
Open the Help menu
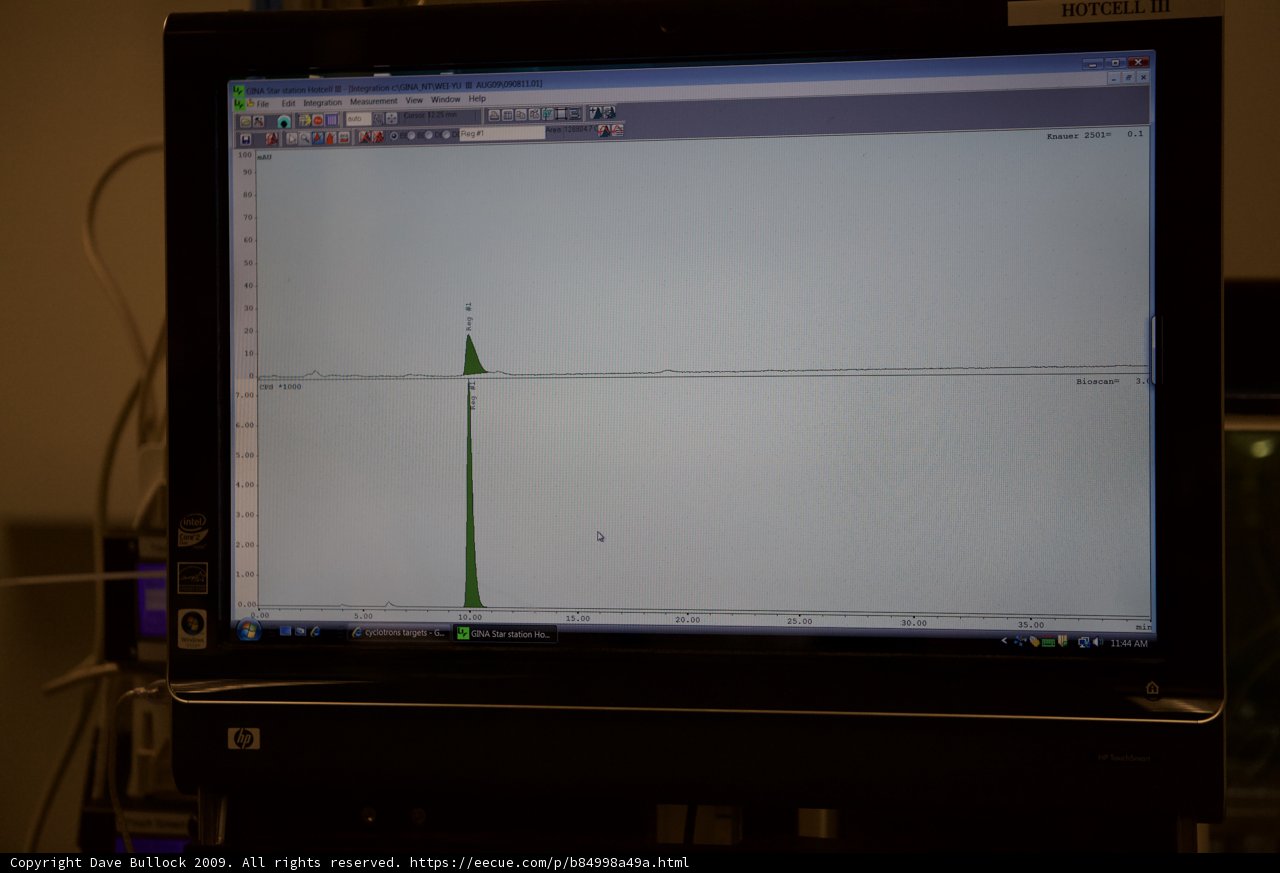click(x=477, y=98)
